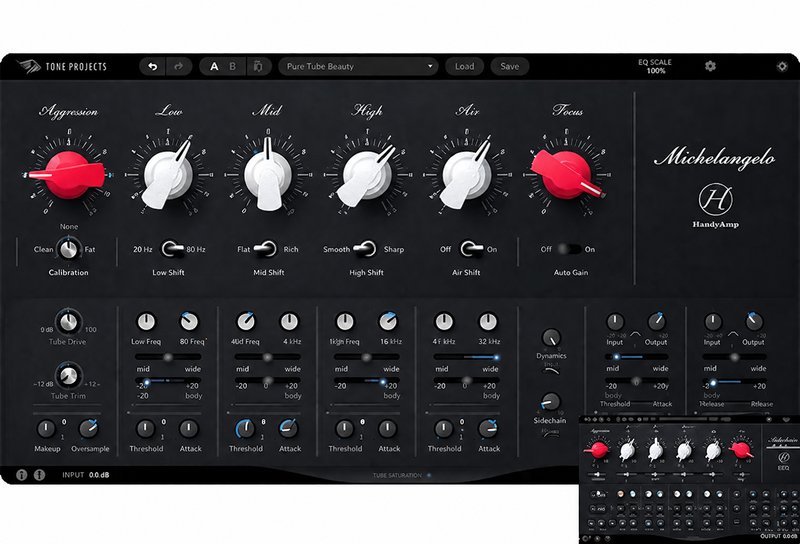Image resolution: width=800 pixels, height=544 pixels.
Task: Click the small inset plugin thumbnail
Action: tap(689, 479)
